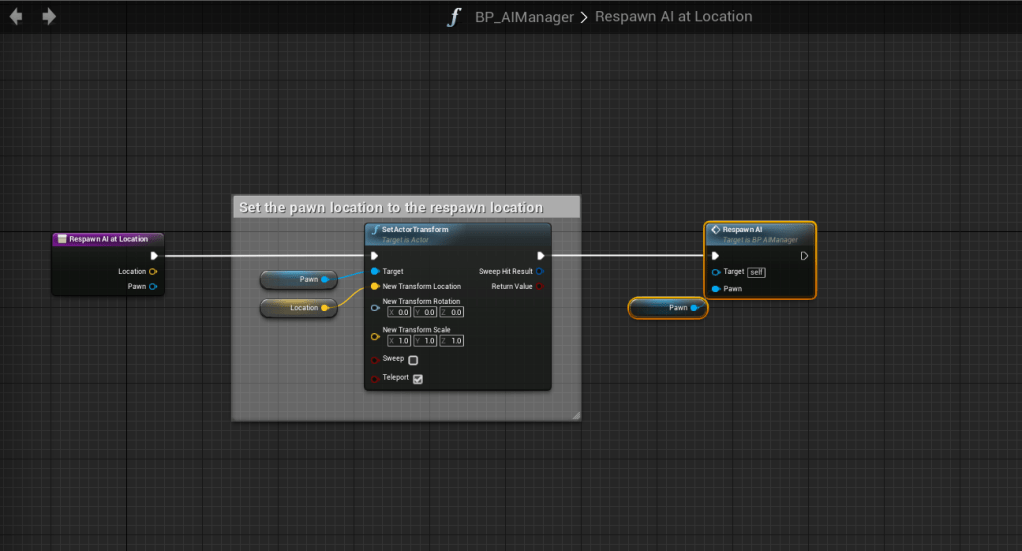Click the Sweep Hit Result output pin
Image resolution: width=1022 pixels, height=551 pixels.
click(540, 271)
